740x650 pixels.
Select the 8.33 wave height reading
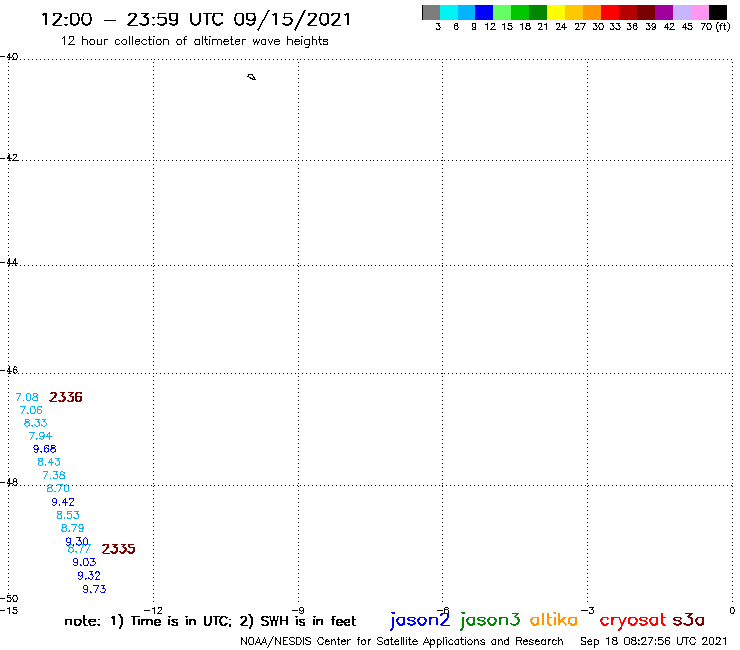35,423
